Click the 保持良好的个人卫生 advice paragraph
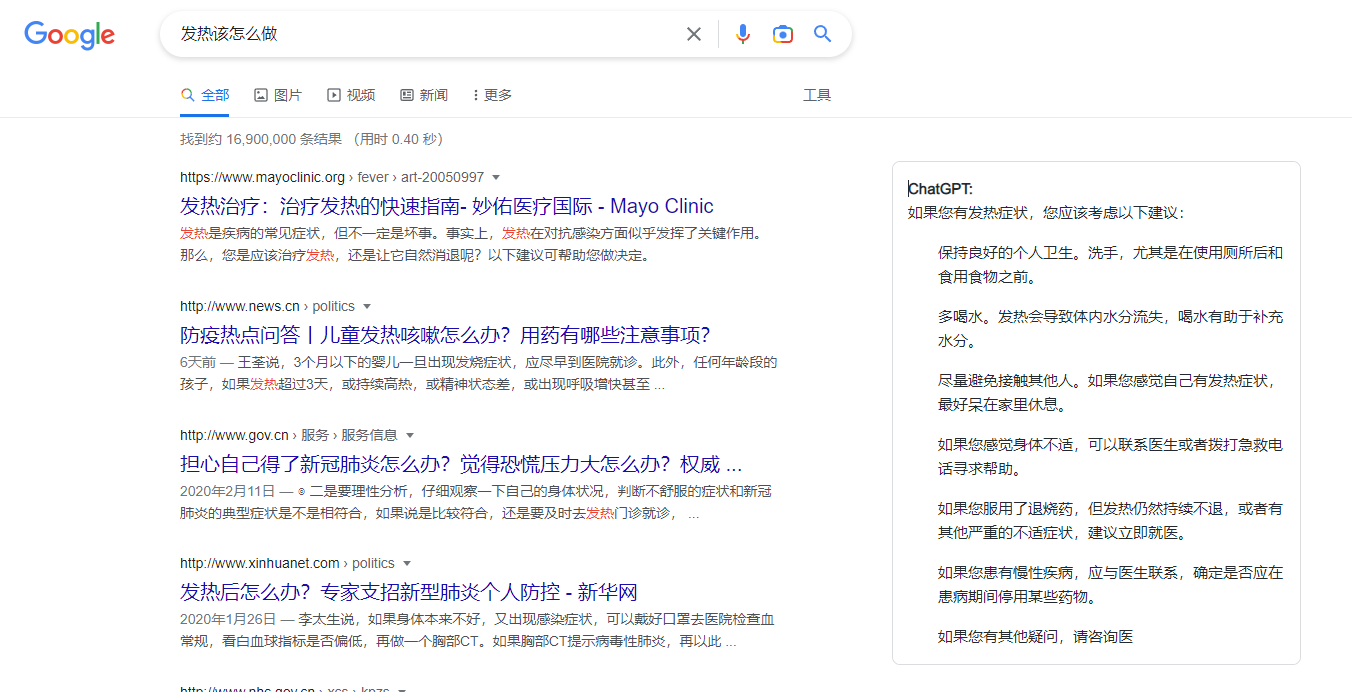 pyautogui.click(x=1110, y=265)
